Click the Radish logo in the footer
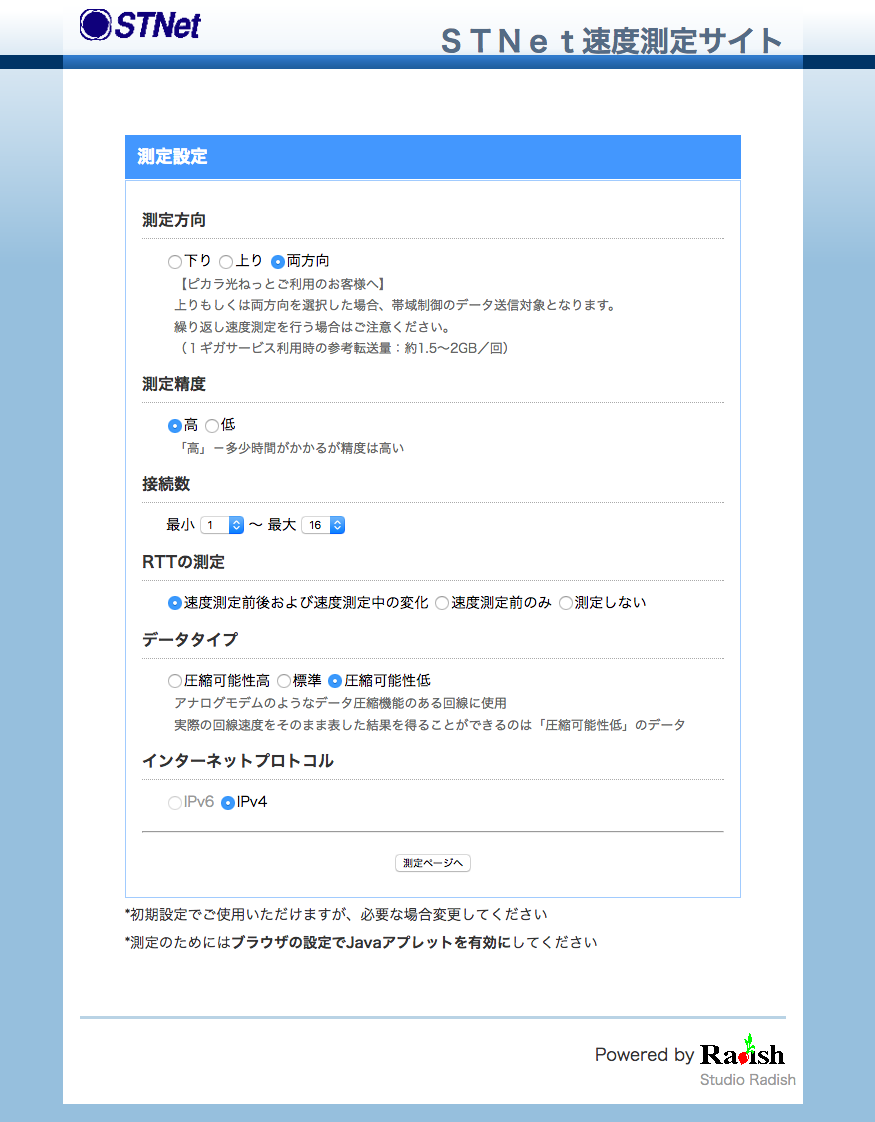 pos(742,1052)
